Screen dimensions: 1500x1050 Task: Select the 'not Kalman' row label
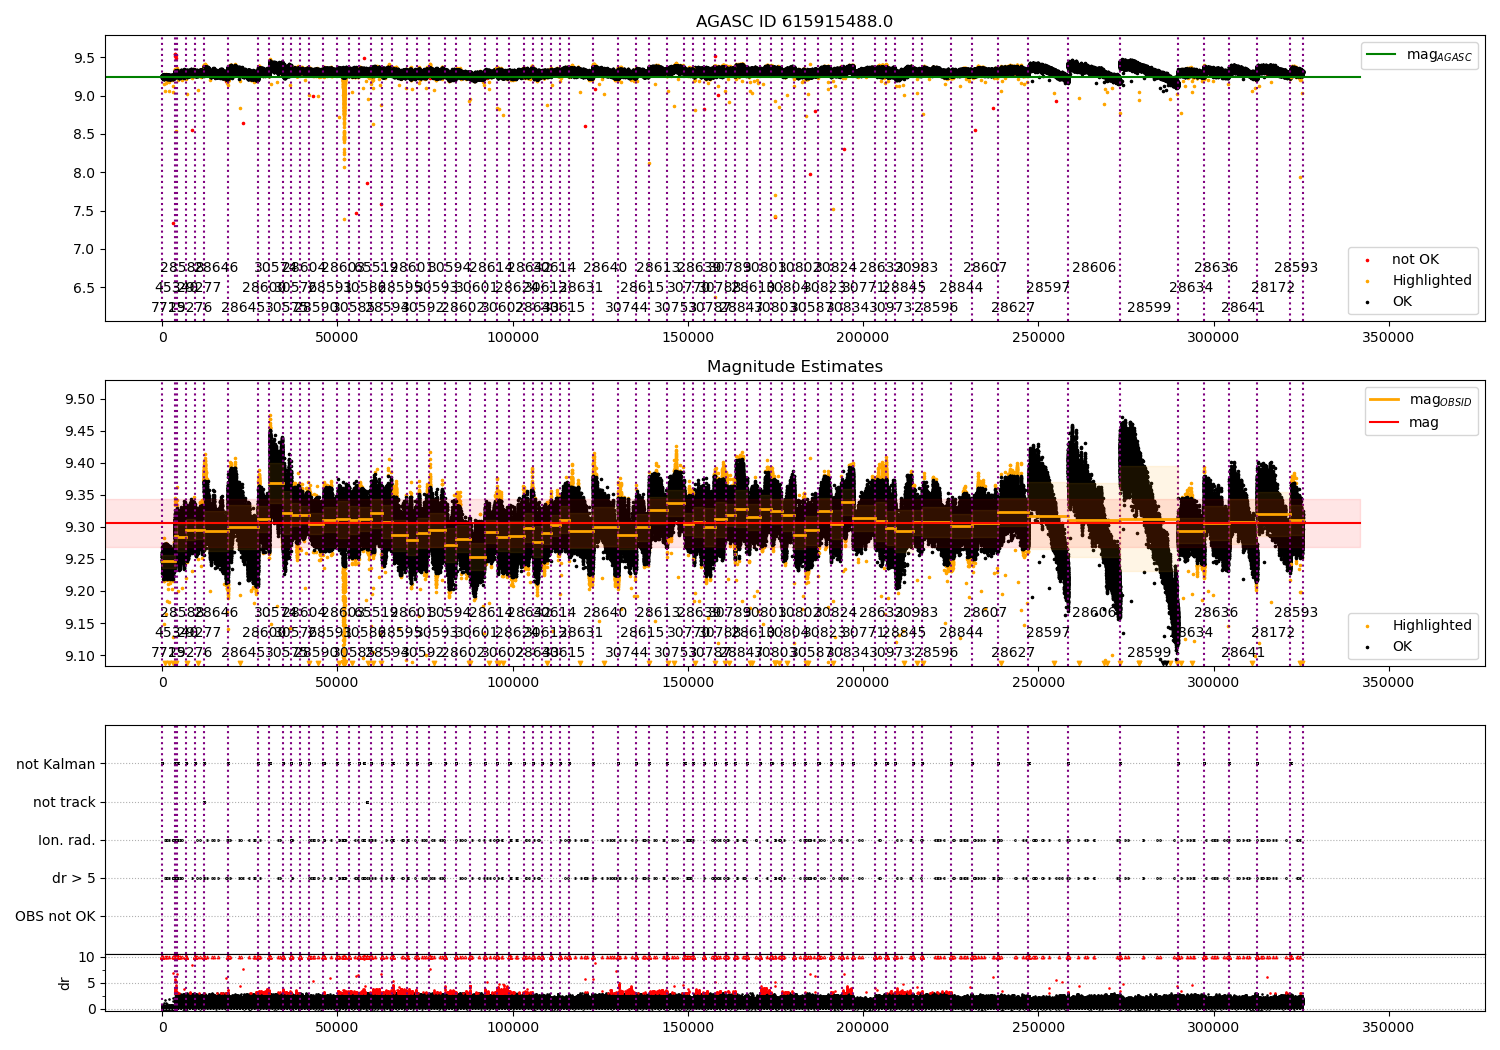click(56, 764)
